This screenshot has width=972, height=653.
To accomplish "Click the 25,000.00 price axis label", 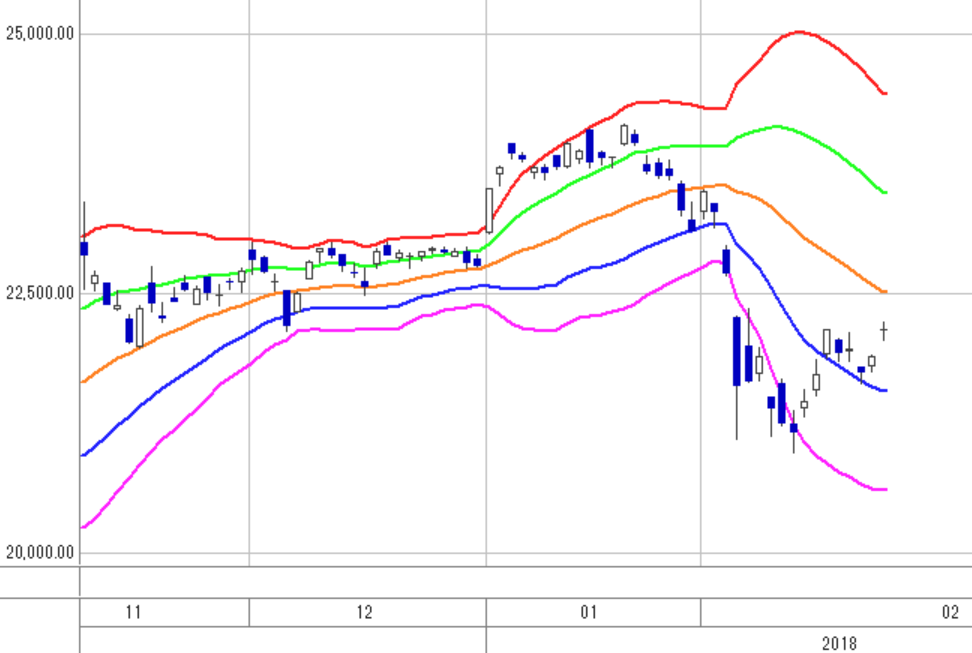I will coord(40,33).
